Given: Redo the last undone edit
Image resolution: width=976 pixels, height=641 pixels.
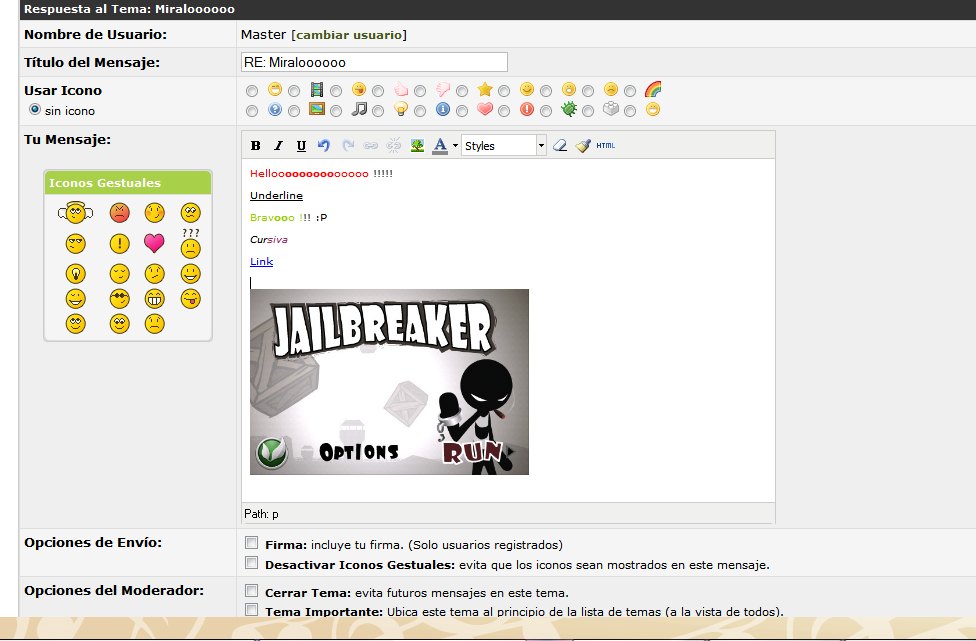Looking at the screenshot, I should 348,146.
